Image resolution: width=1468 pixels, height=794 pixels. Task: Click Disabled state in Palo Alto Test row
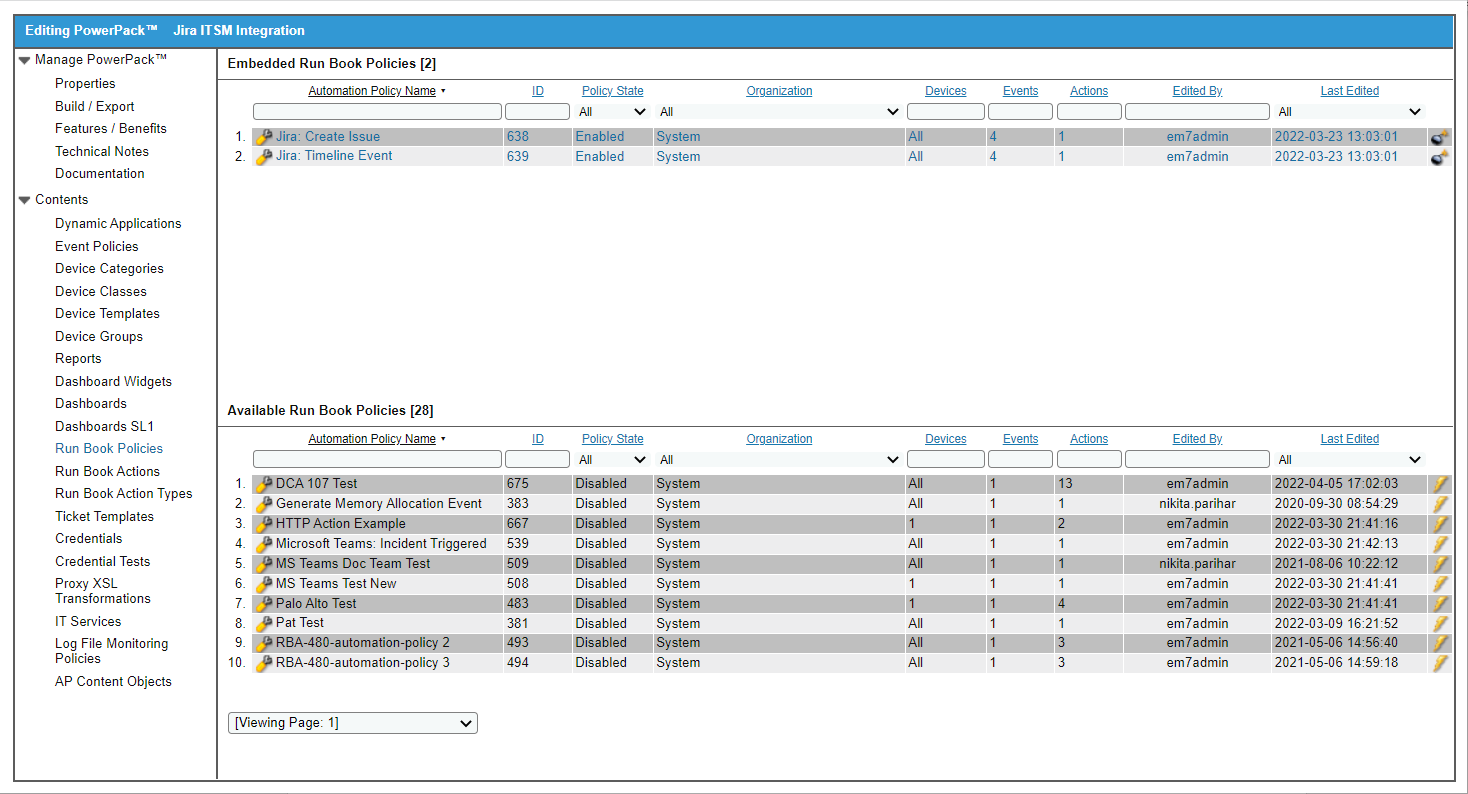pyautogui.click(x=601, y=604)
